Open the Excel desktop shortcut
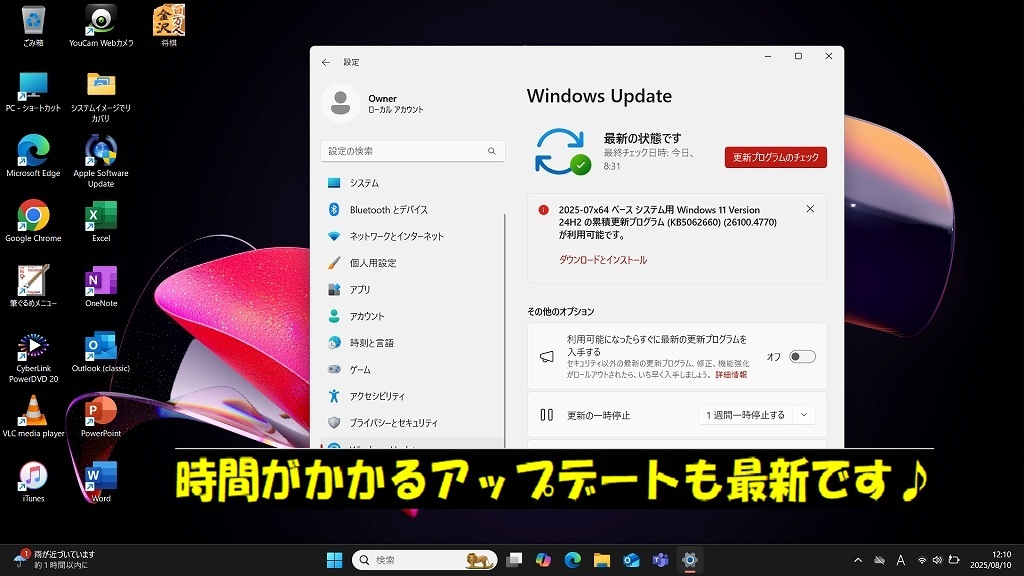 pyautogui.click(x=101, y=222)
